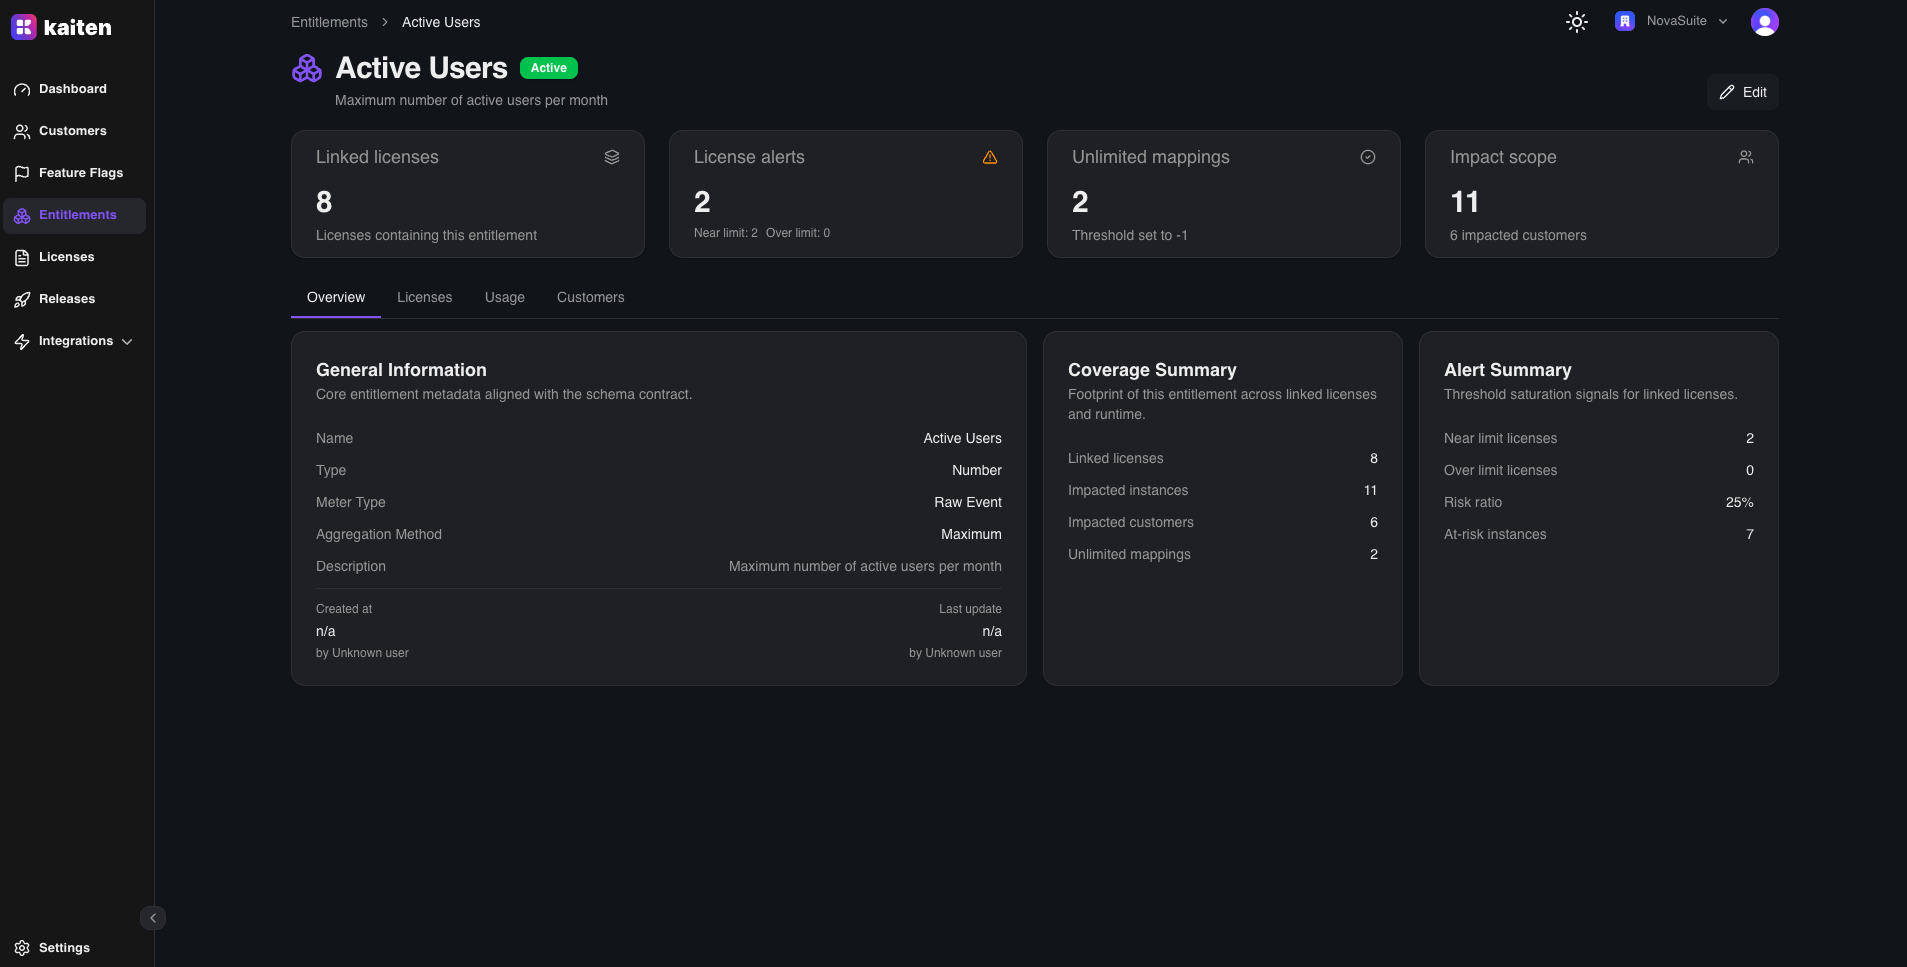Click the kaiten logo icon
Image resolution: width=1907 pixels, height=967 pixels.
tap(24, 27)
